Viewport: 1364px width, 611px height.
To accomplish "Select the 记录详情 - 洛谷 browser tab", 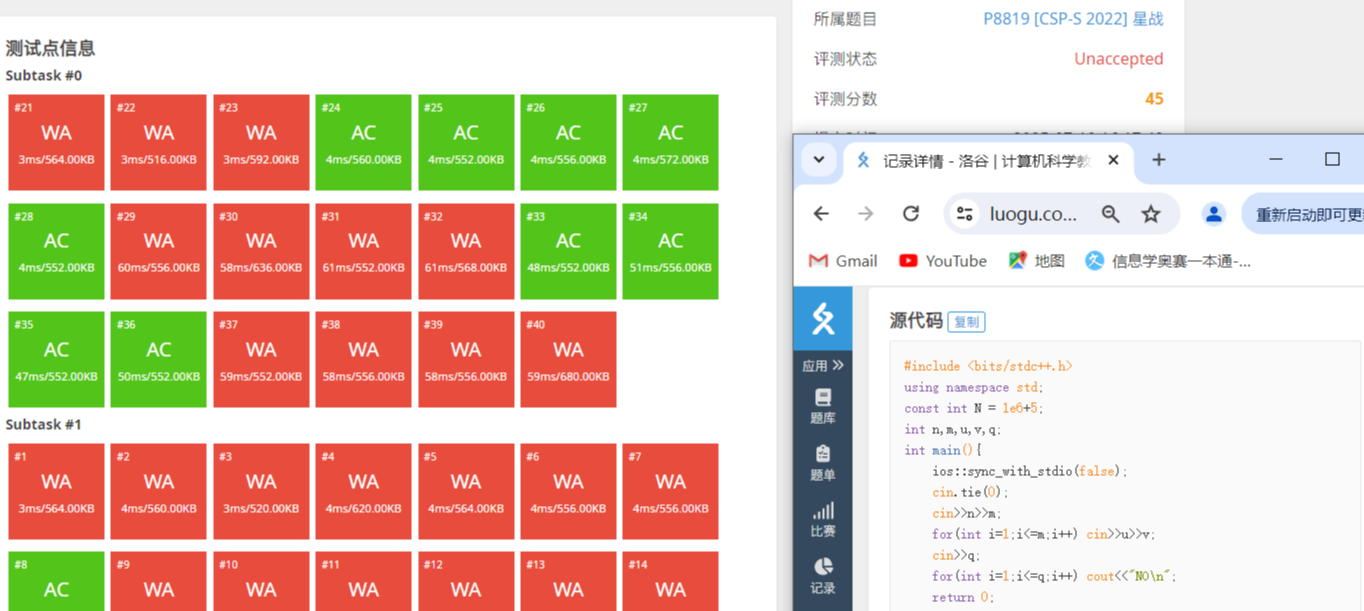I will 987,160.
